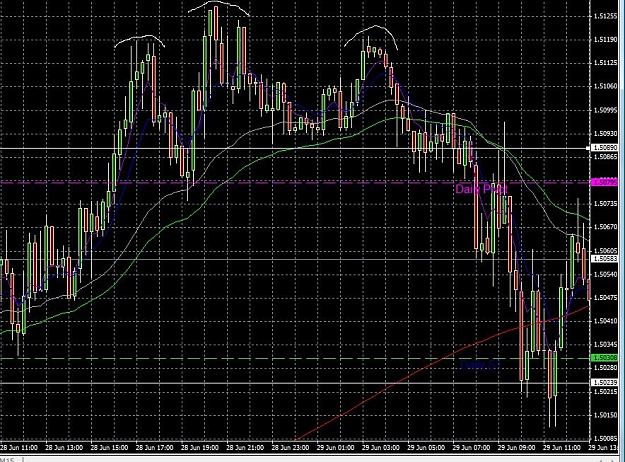Click the '28 Jun 19:00' time label
This screenshot has width=625, height=462.
coord(200,448)
